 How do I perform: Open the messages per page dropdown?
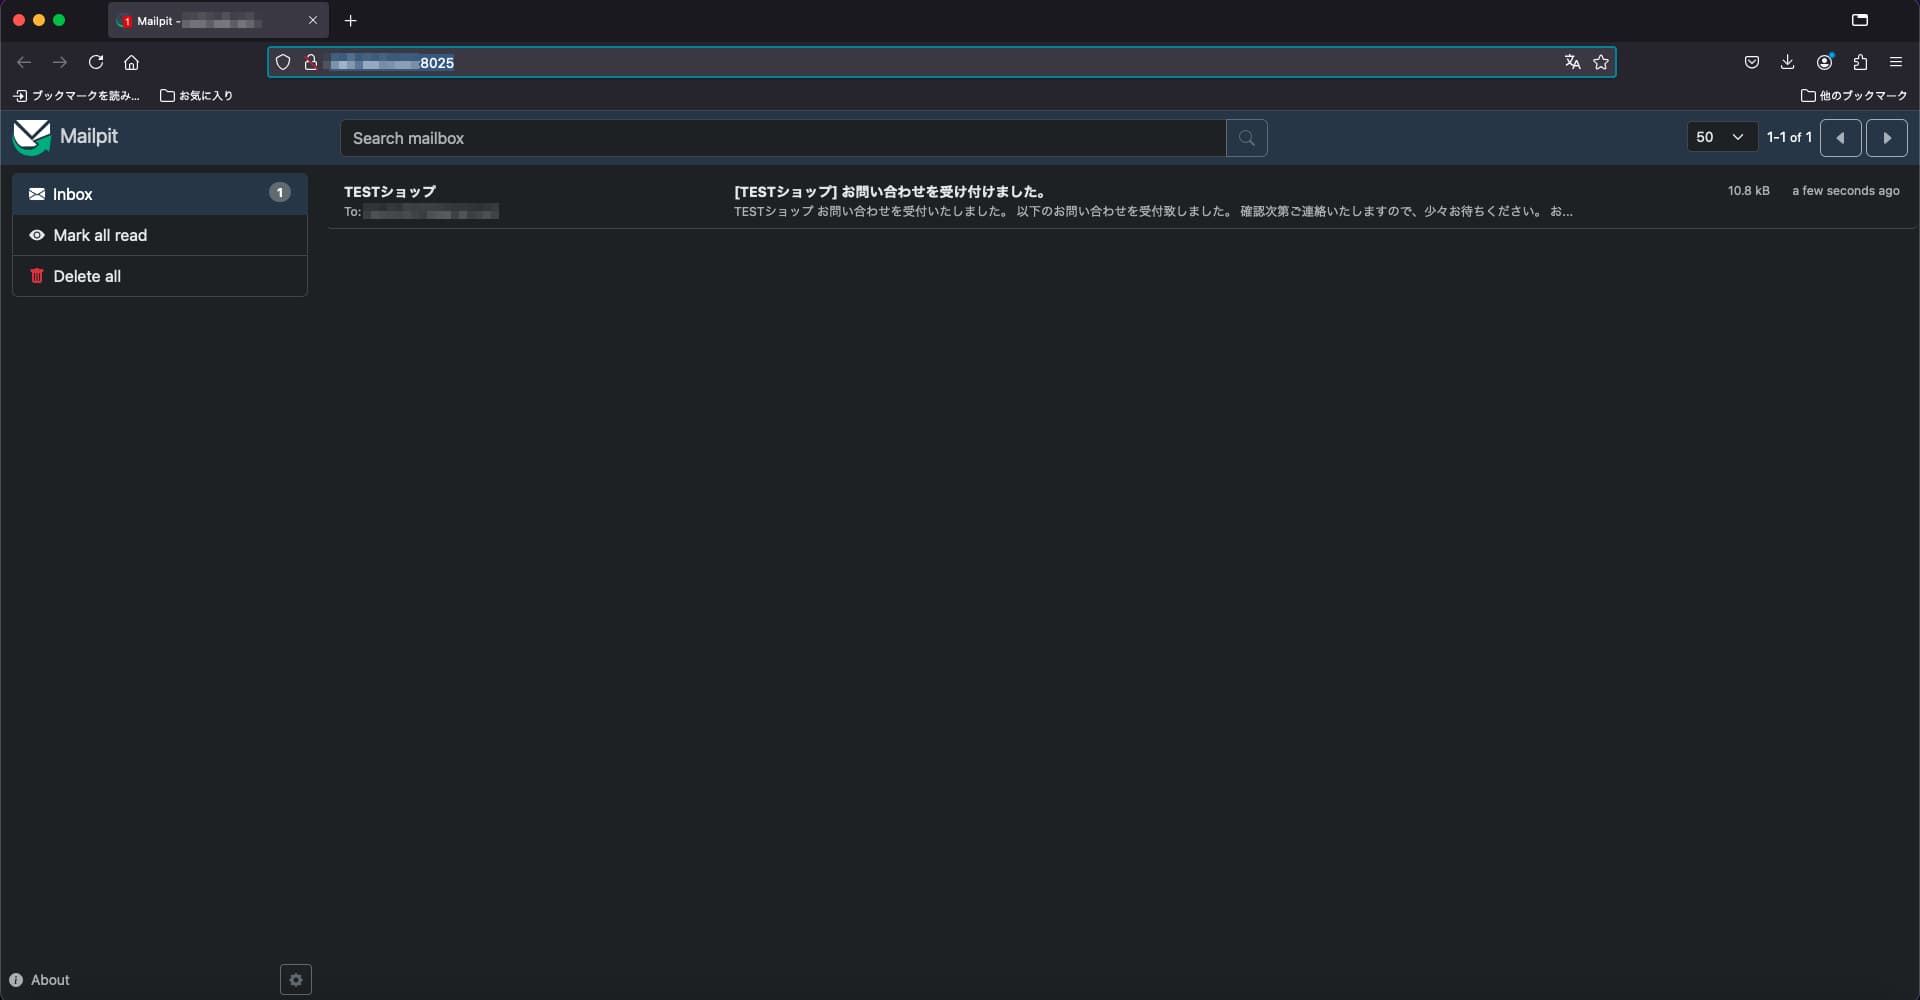[x=1722, y=138]
